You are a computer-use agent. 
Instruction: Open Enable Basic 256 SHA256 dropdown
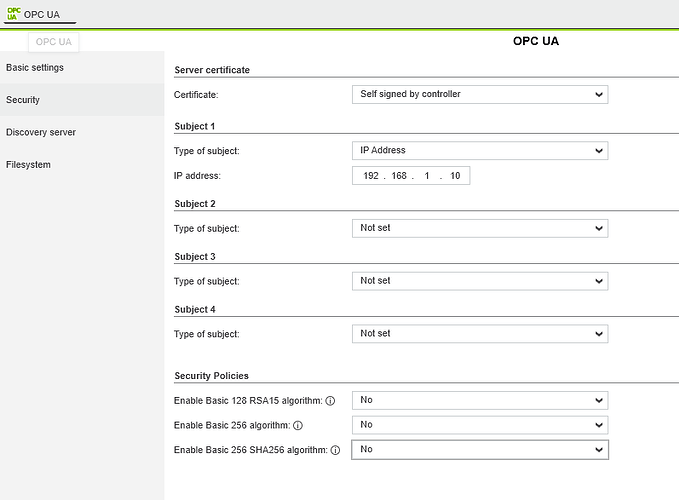pyautogui.click(x=480, y=450)
